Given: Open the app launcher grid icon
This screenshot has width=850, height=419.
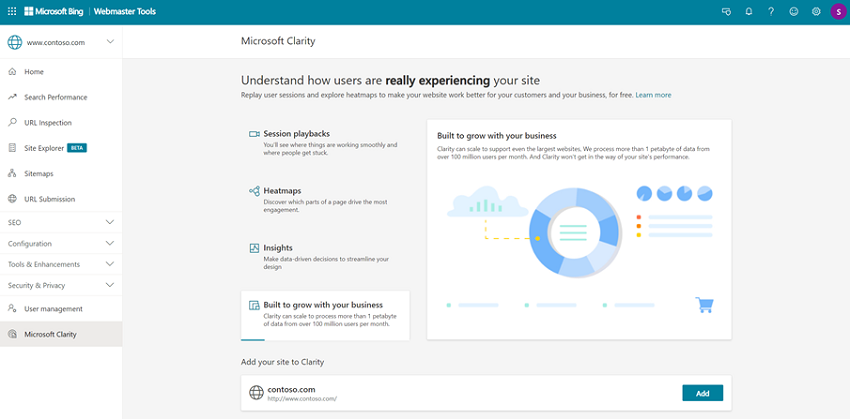Looking at the screenshot, I should 12,11.
